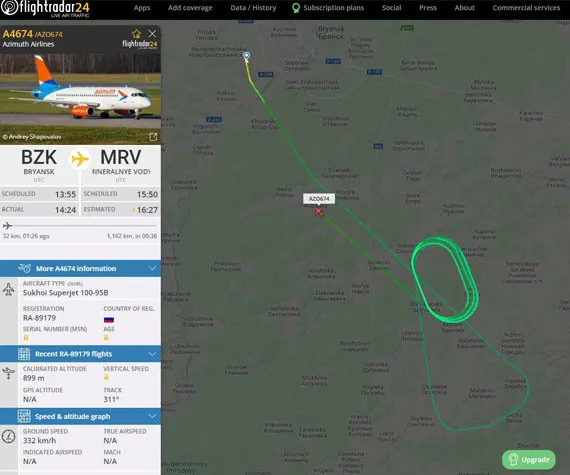Click the flight progress bar plane marker
Screen dimensions: 570x475
click(x=7, y=226)
